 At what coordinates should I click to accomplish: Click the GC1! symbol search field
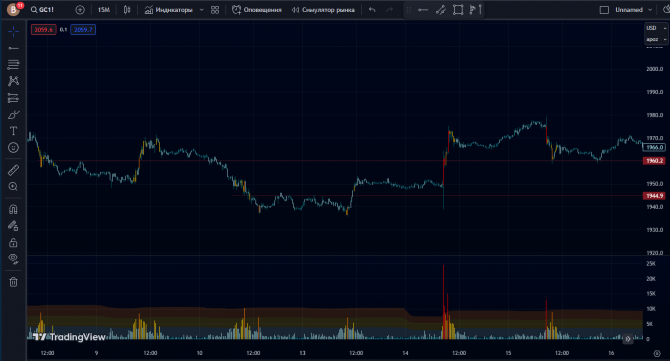coord(42,10)
